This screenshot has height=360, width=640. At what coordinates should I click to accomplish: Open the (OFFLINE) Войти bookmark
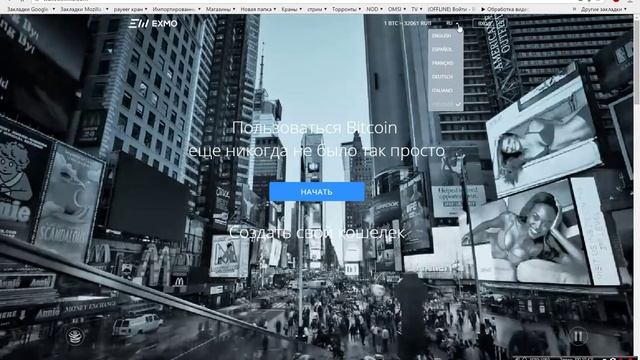451,9
